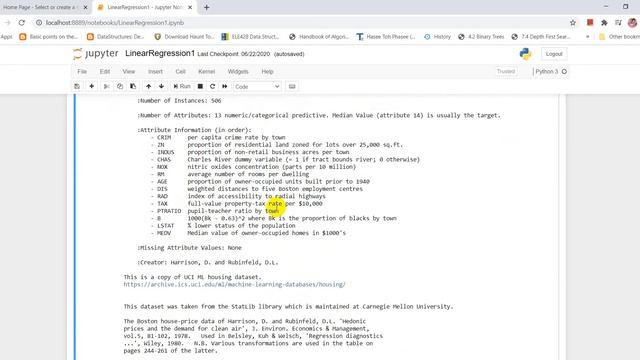Move selected cell down arrow
The image size is (640, 360).
coord(162,87)
